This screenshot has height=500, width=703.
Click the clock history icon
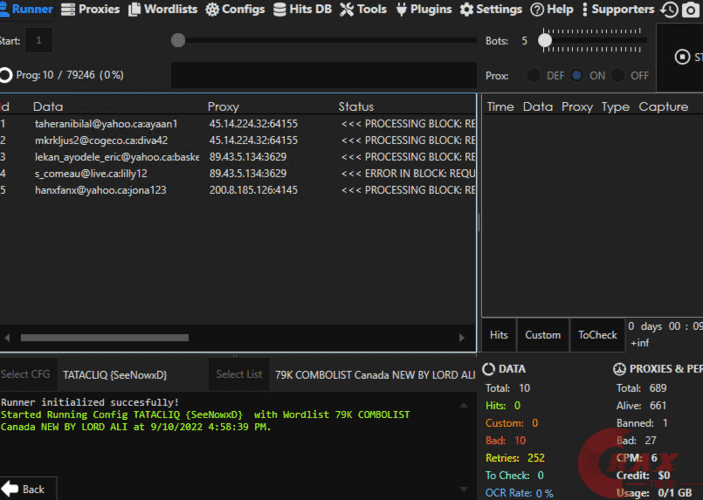(669, 10)
